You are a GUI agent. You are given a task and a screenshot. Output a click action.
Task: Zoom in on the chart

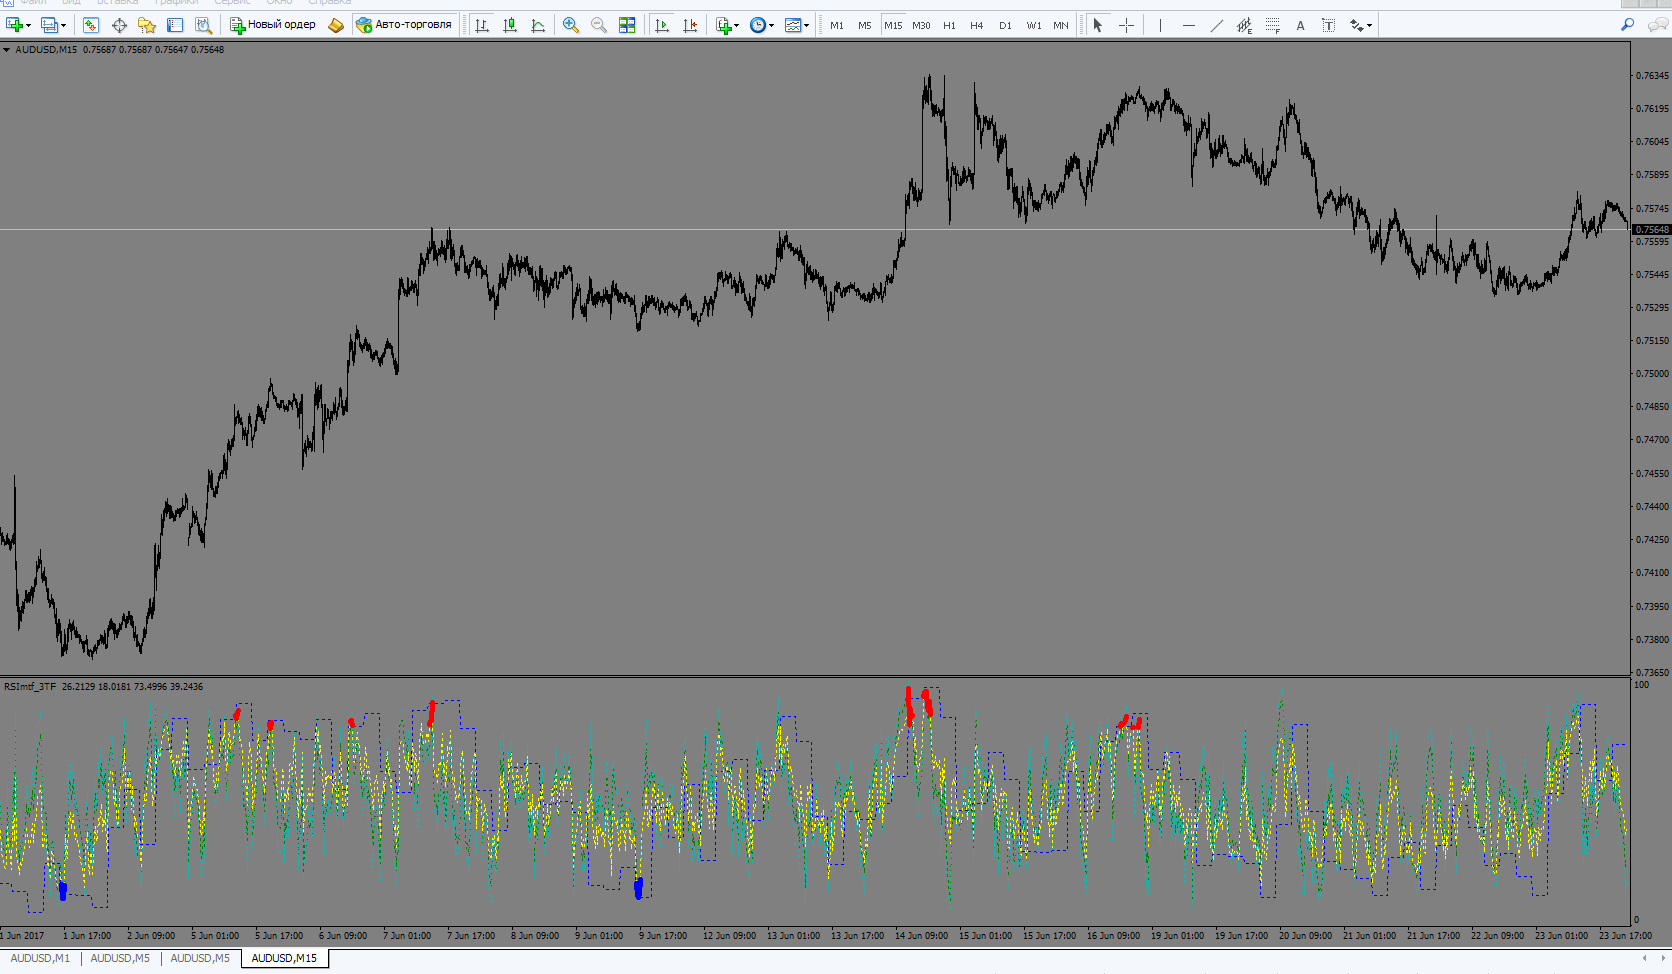(x=571, y=25)
